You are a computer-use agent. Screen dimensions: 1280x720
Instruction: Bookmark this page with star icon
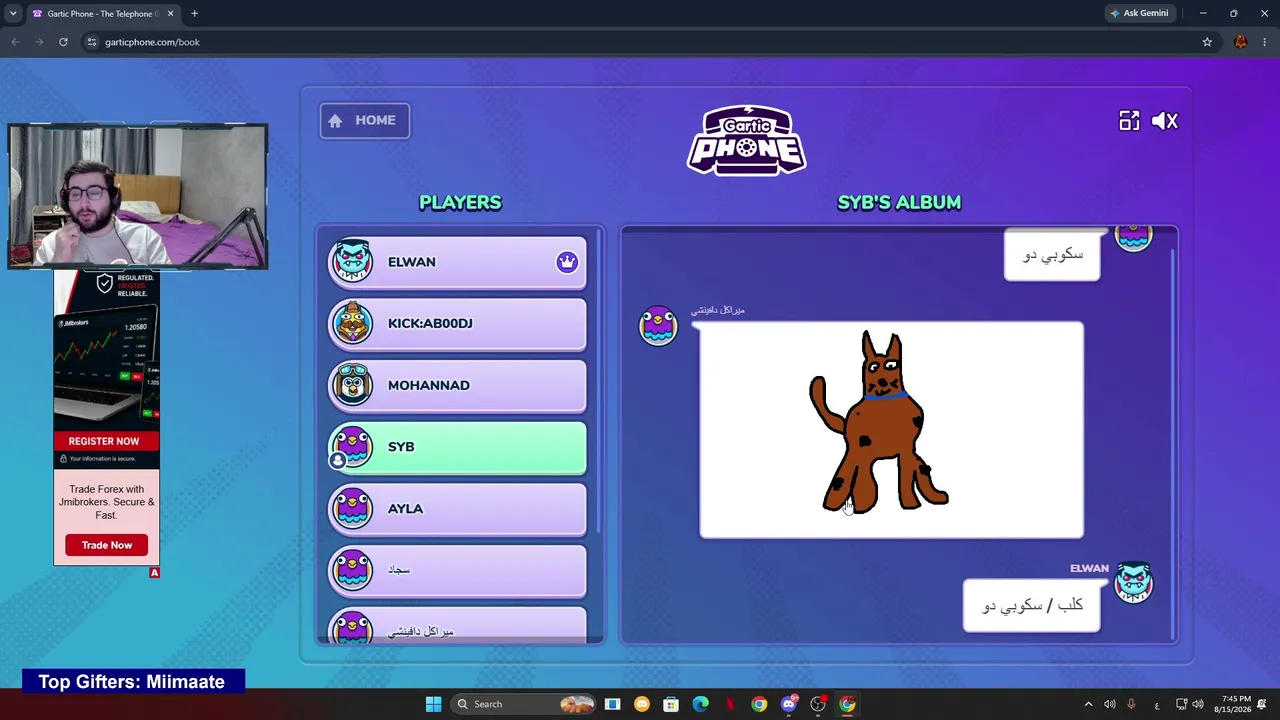click(1207, 42)
